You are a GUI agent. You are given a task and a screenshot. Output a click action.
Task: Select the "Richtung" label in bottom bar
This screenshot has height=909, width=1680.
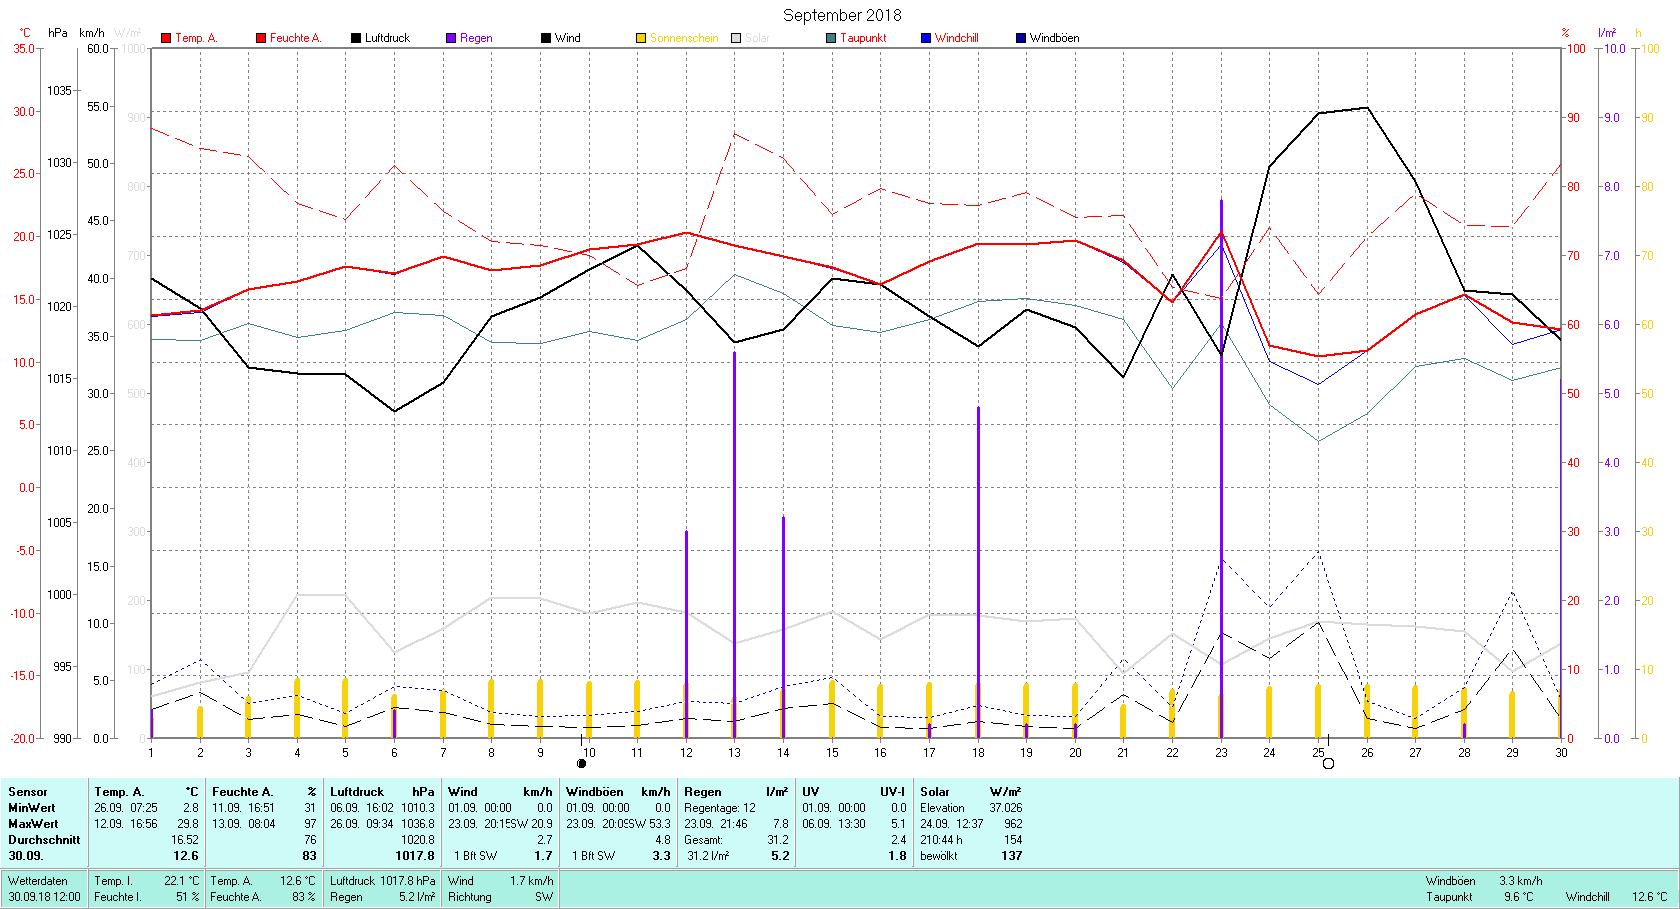pos(470,897)
